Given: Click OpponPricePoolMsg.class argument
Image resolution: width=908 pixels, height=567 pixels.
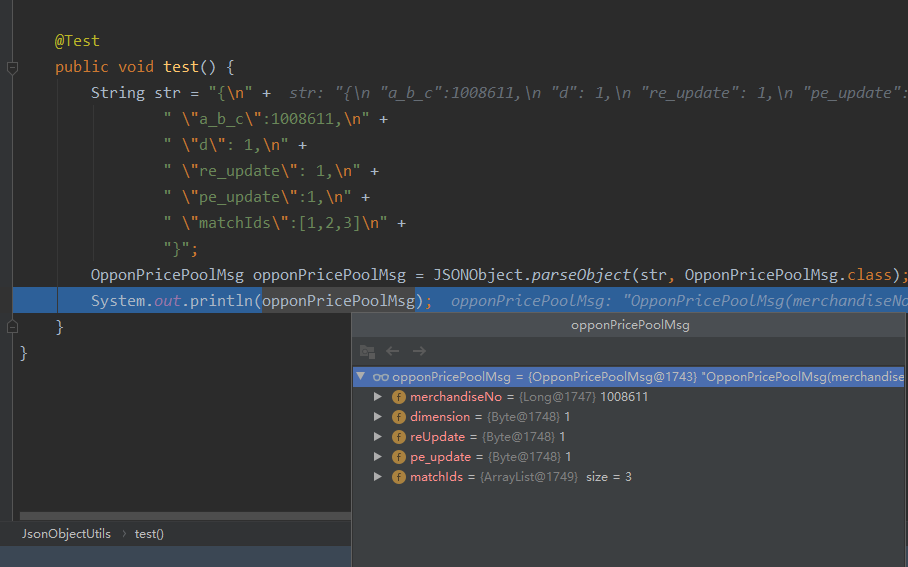Looking at the screenshot, I should 788,275.
